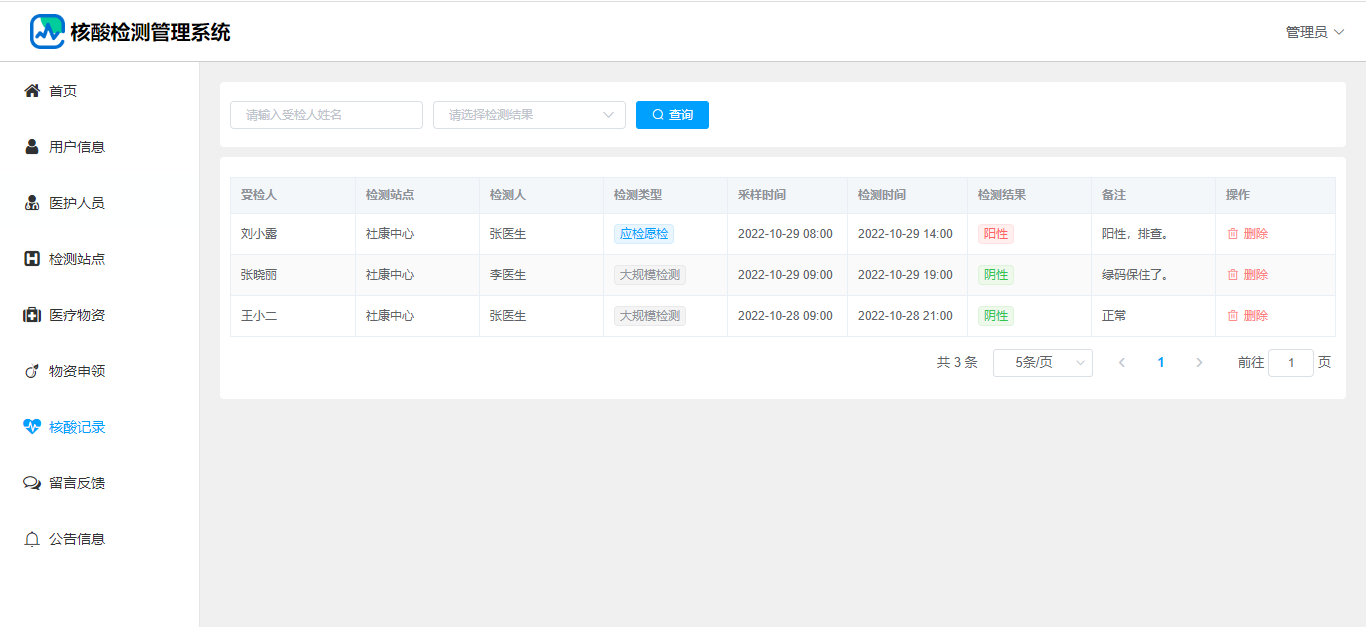Click the home icon beside 首页
Viewport: 1366px width, 627px height.
(32, 91)
